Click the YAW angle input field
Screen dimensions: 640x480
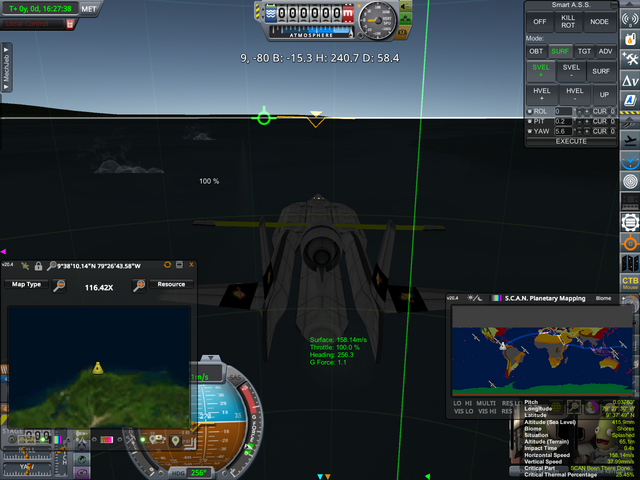click(563, 131)
